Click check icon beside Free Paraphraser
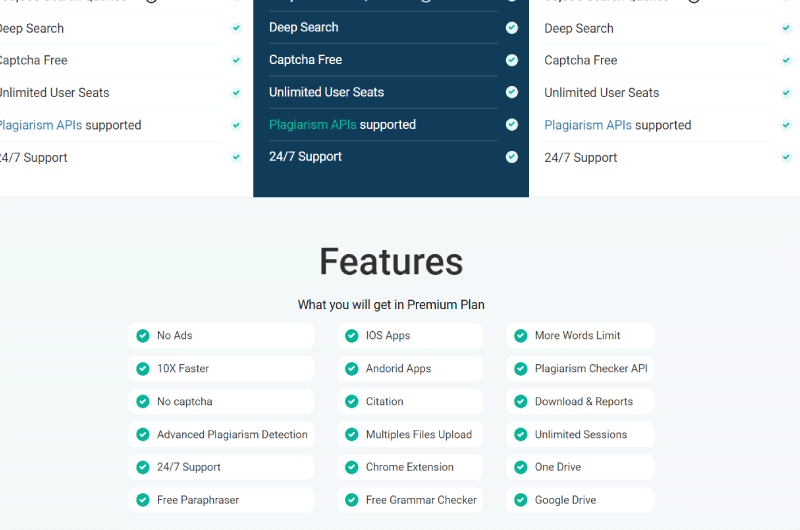 [143, 500]
